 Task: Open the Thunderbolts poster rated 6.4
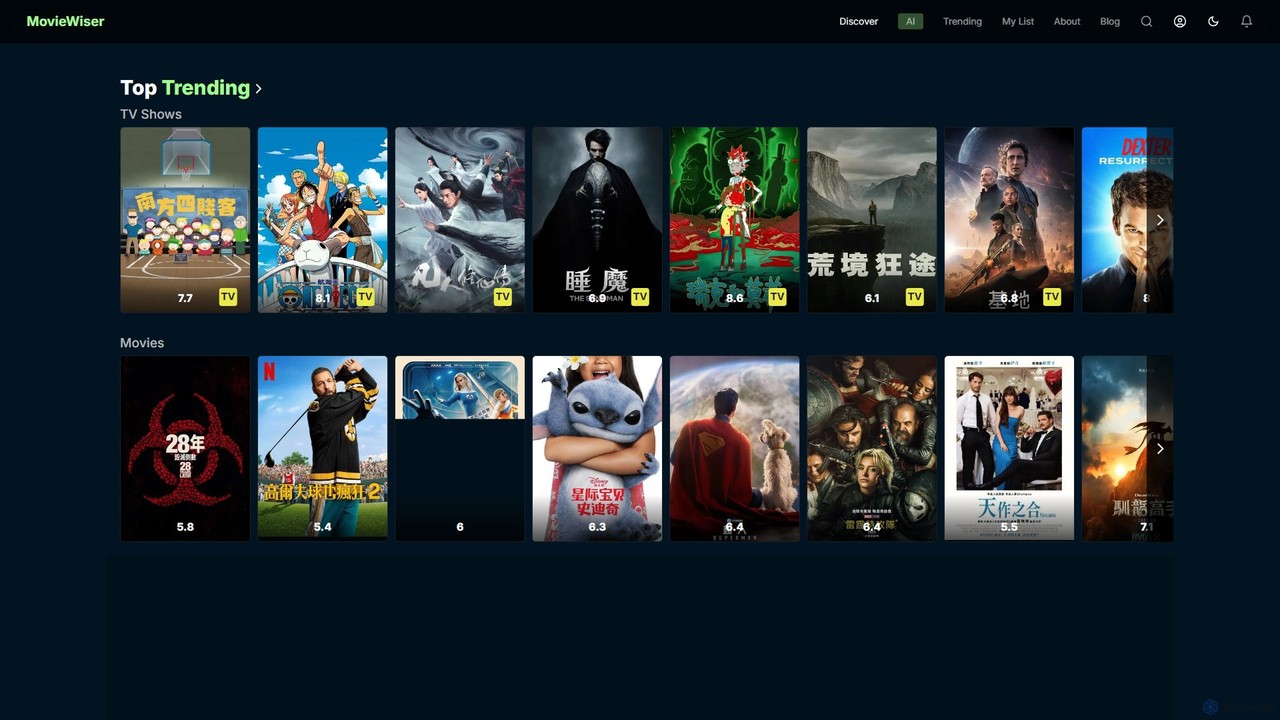872,449
